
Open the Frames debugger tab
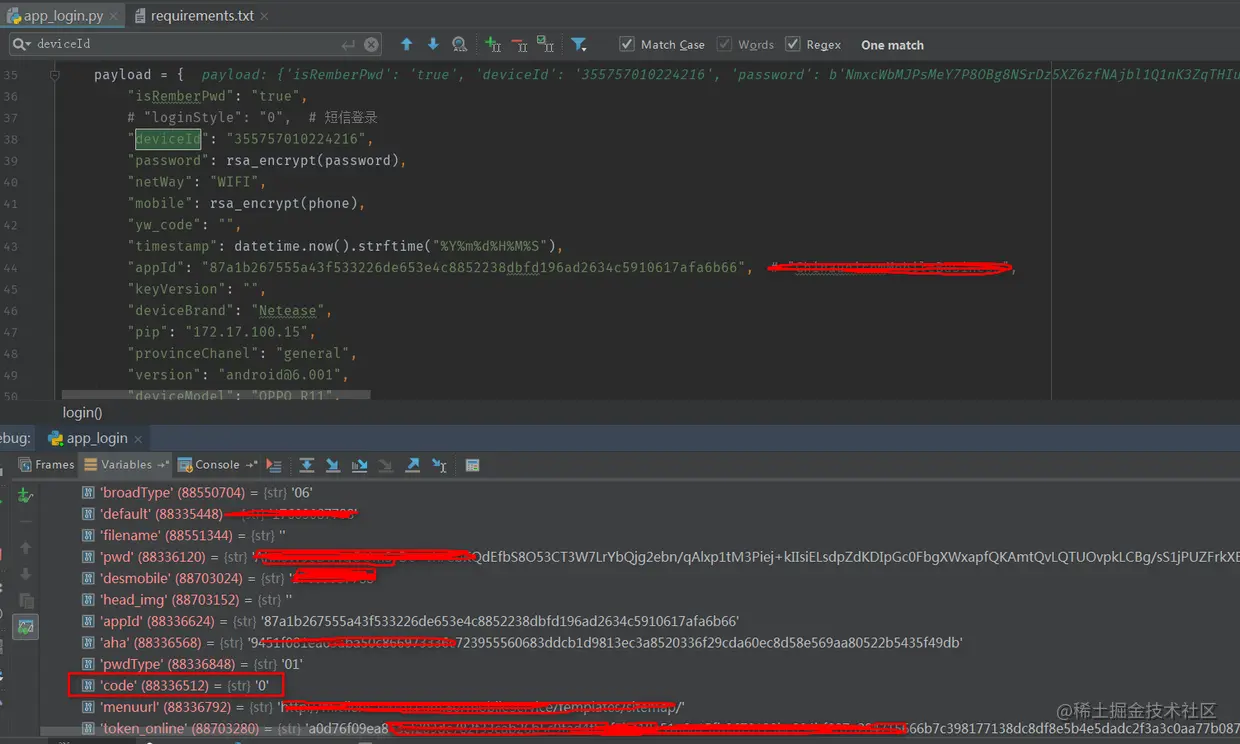tap(46, 464)
